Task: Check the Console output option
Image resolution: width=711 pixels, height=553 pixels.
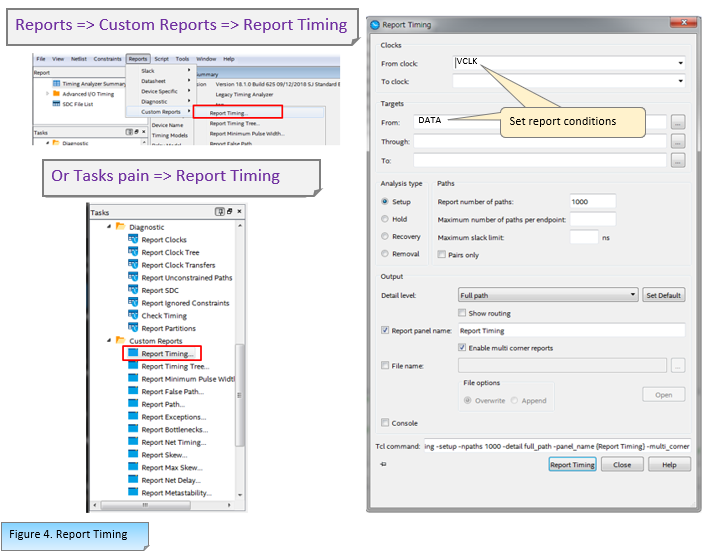Action: 386,423
